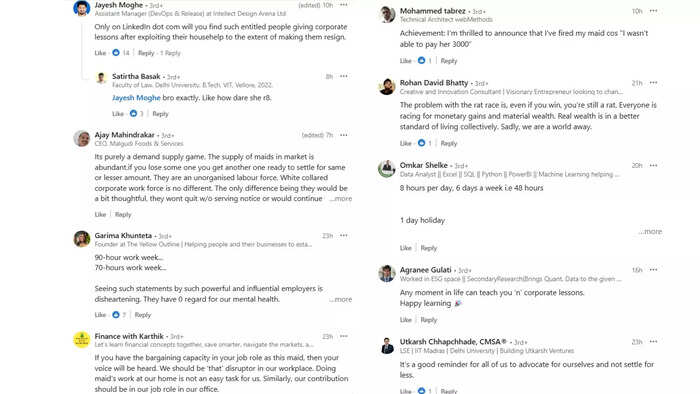Screen dimensions: 700x394
Task: Like Ajay Mahindrakar's comment
Action: tap(100, 215)
